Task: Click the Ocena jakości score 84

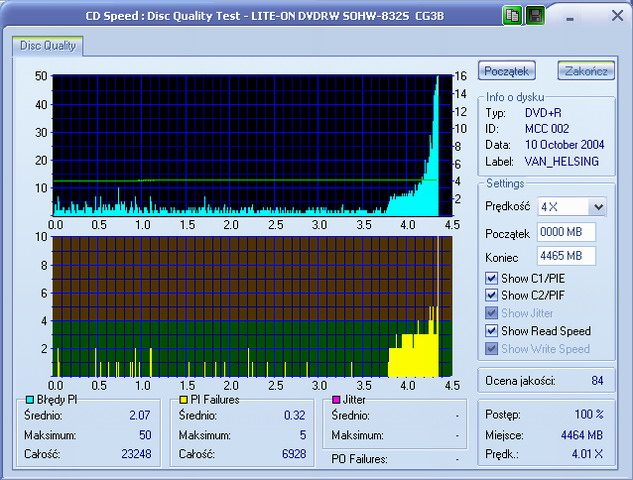Action: click(x=597, y=381)
